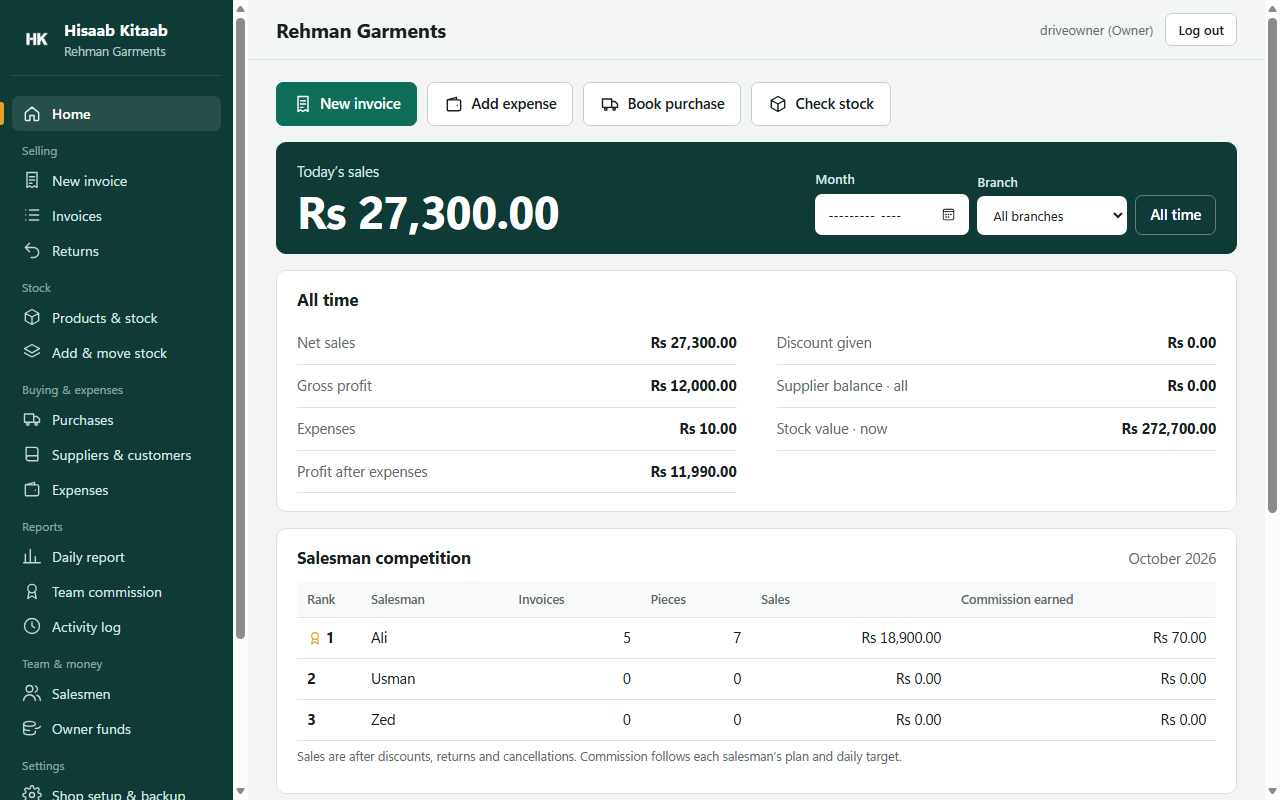Click the Stock value Rs 272,700.00 amount
The image size is (1280, 800).
pyautogui.click(x=1169, y=429)
